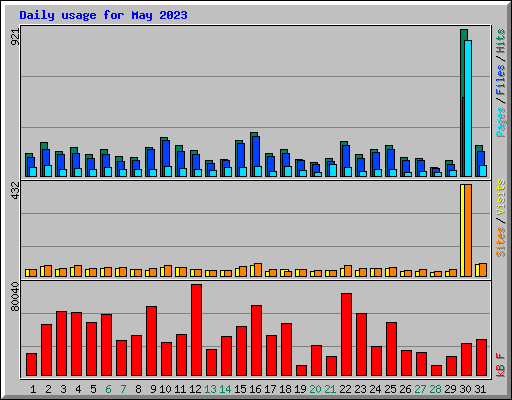
Task: Click day 5 on the x-axis
Action: click(93, 389)
